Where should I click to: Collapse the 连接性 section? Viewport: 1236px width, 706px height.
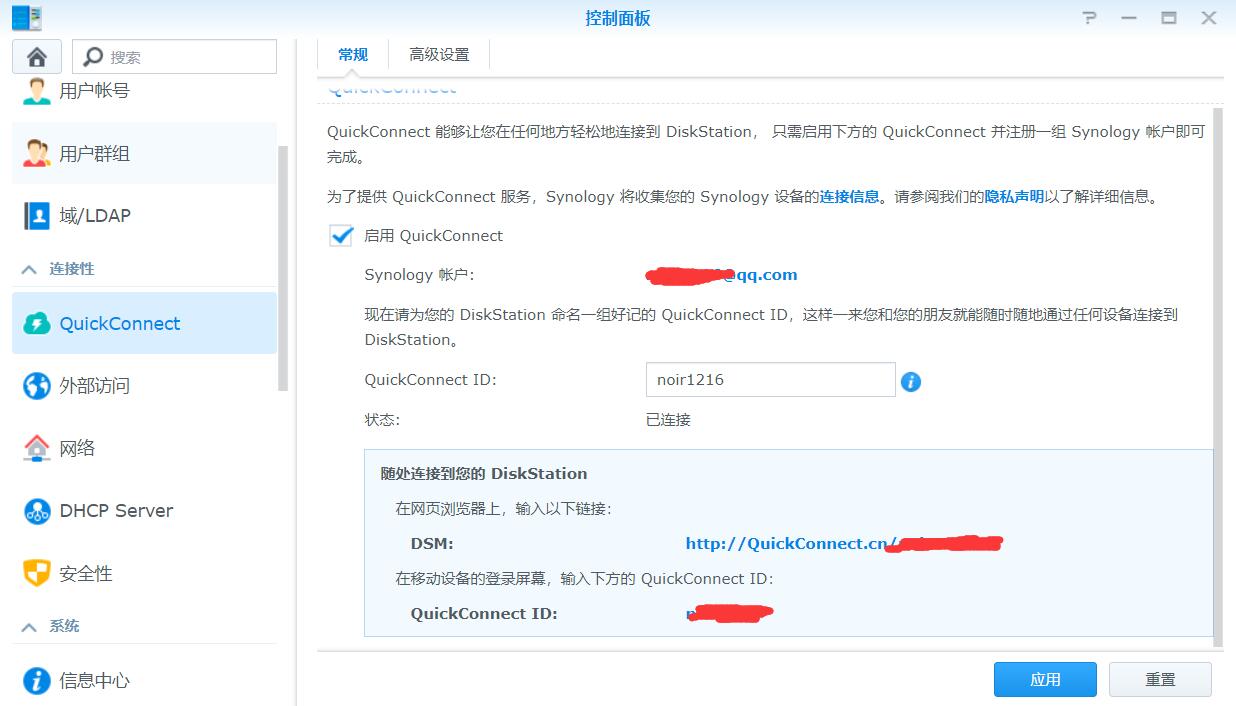29,269
